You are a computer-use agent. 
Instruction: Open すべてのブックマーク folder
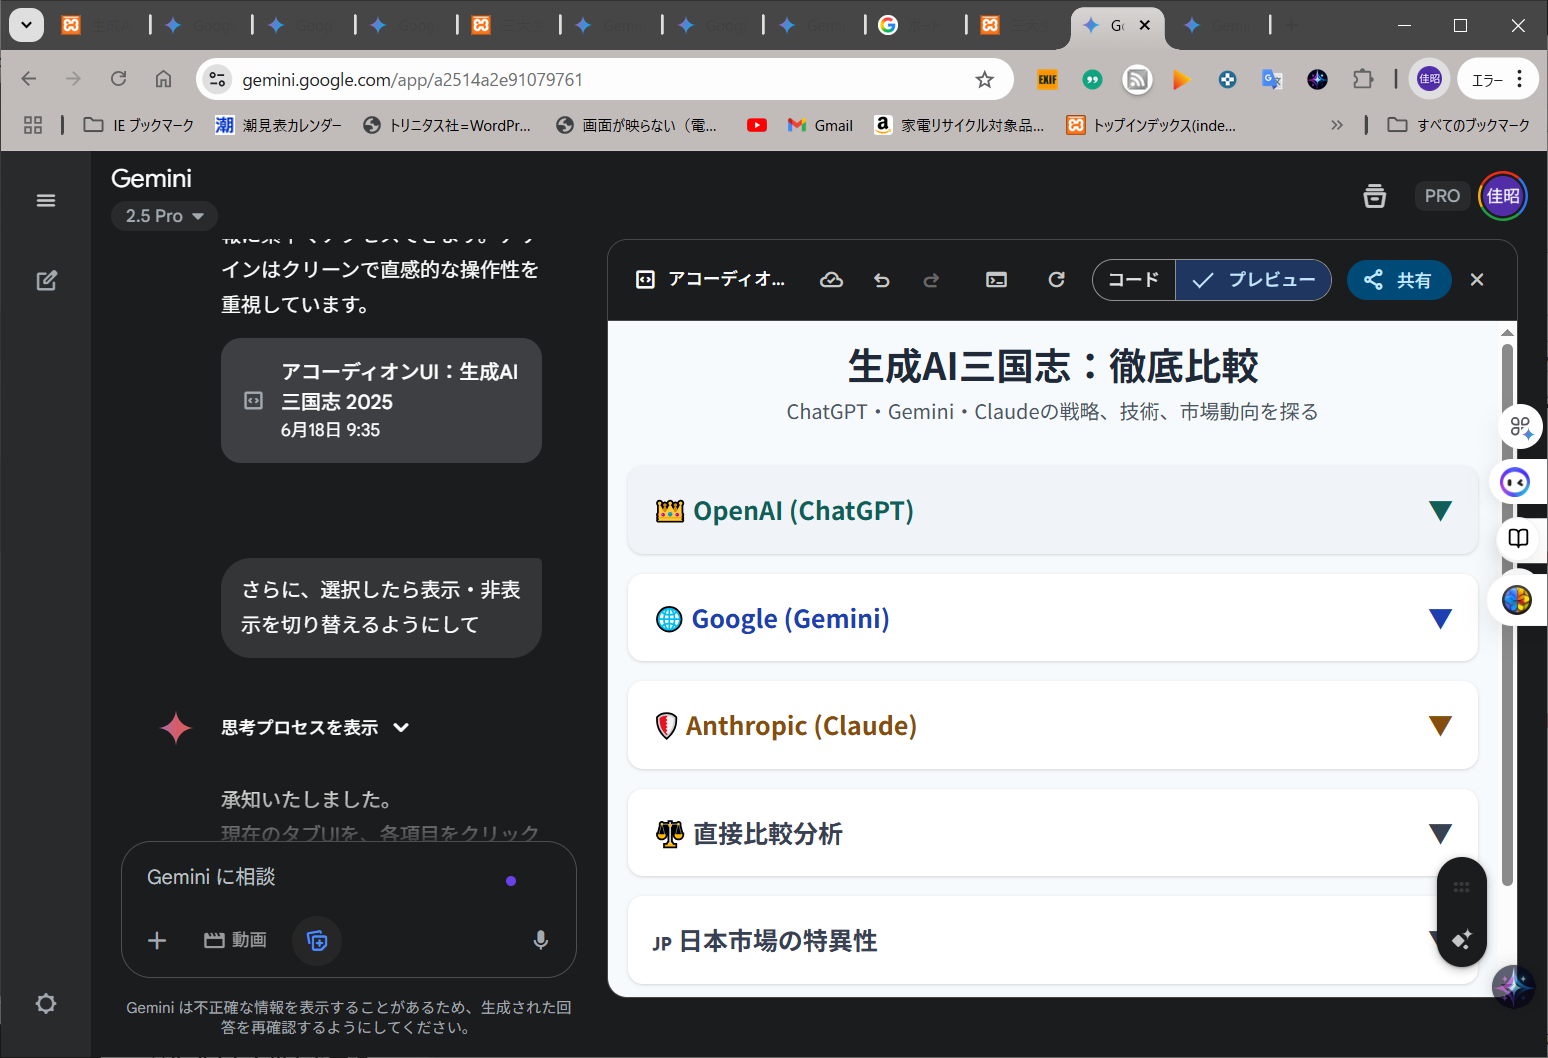(1459, 125)
